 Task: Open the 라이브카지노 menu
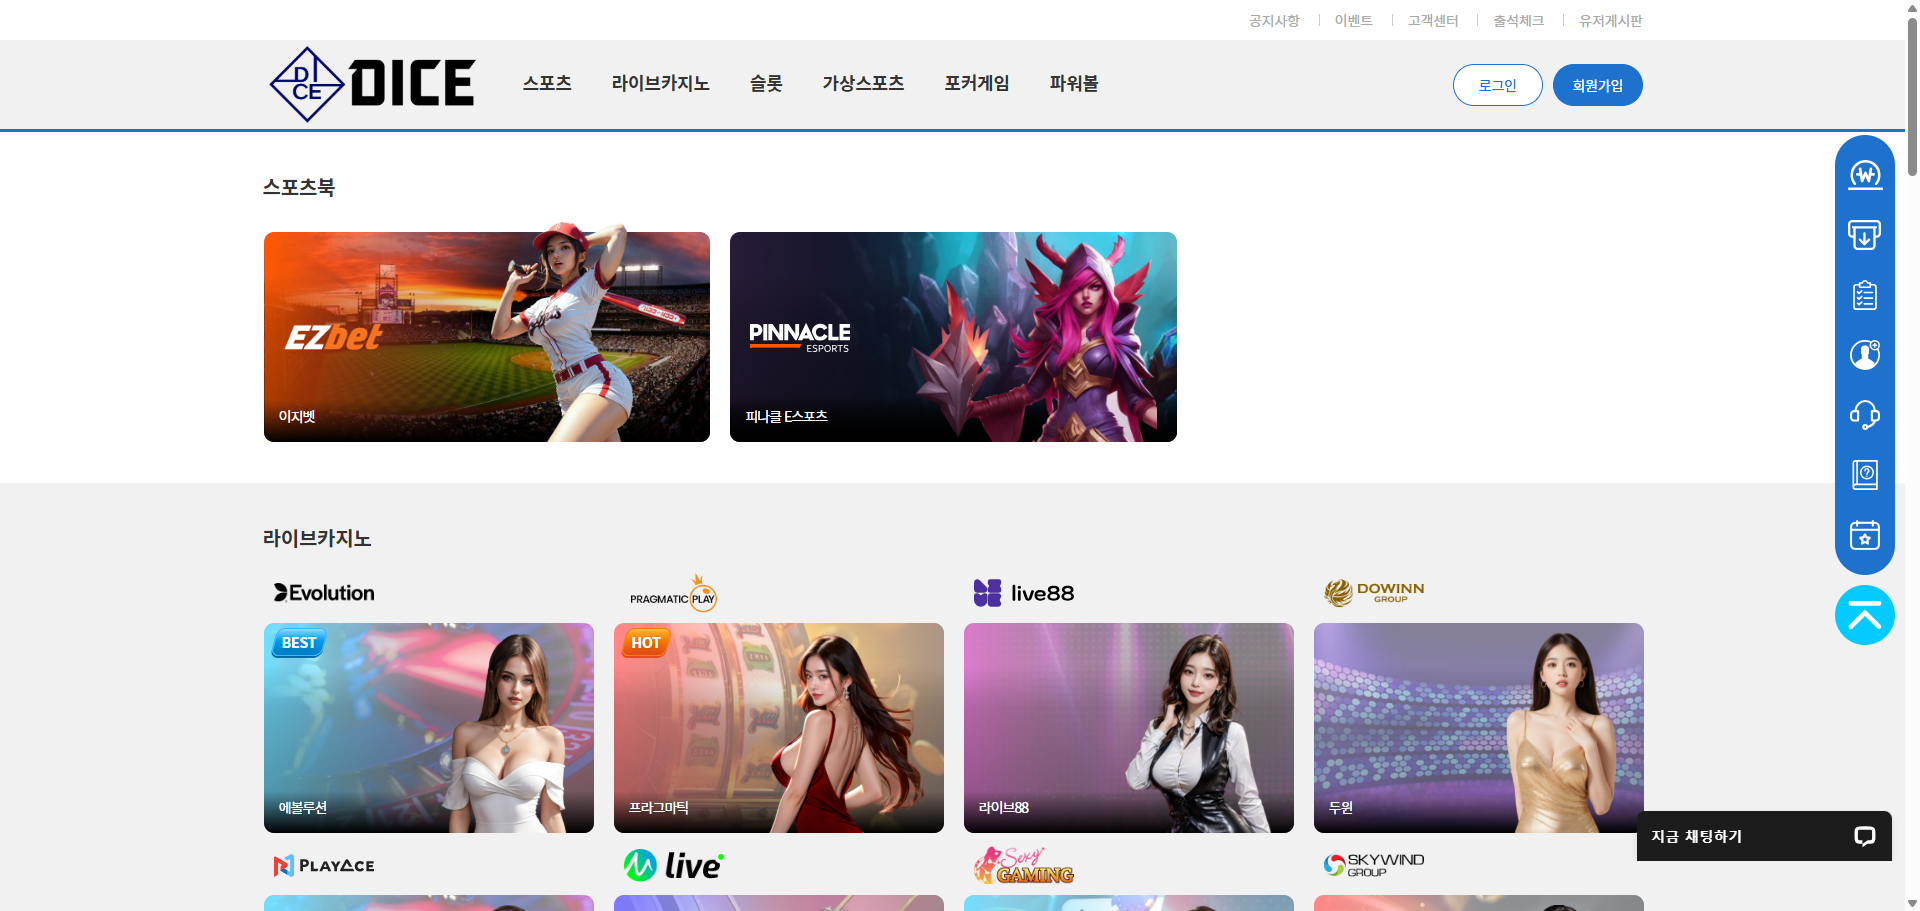[x=661, y=84]
